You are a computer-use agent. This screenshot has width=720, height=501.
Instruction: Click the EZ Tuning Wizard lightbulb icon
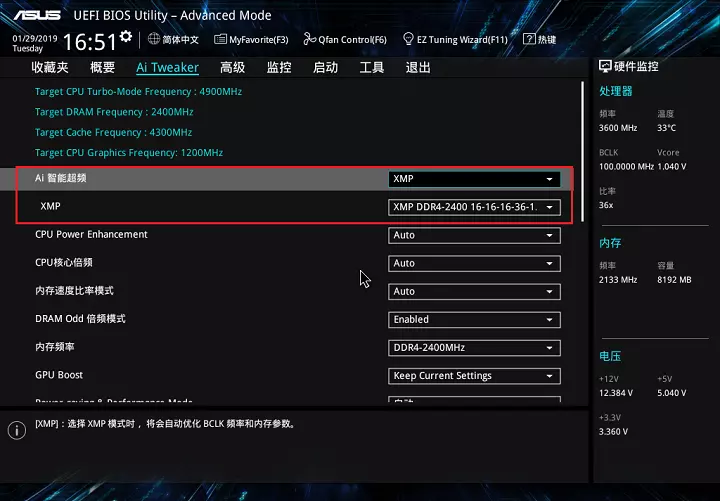pos(408,39)
